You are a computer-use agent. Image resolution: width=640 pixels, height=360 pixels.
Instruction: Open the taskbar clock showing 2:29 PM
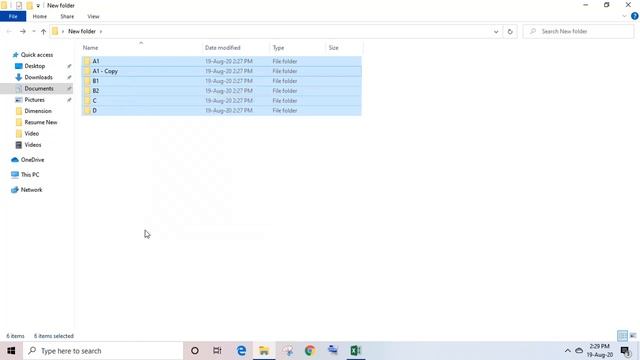coord(600,351)
